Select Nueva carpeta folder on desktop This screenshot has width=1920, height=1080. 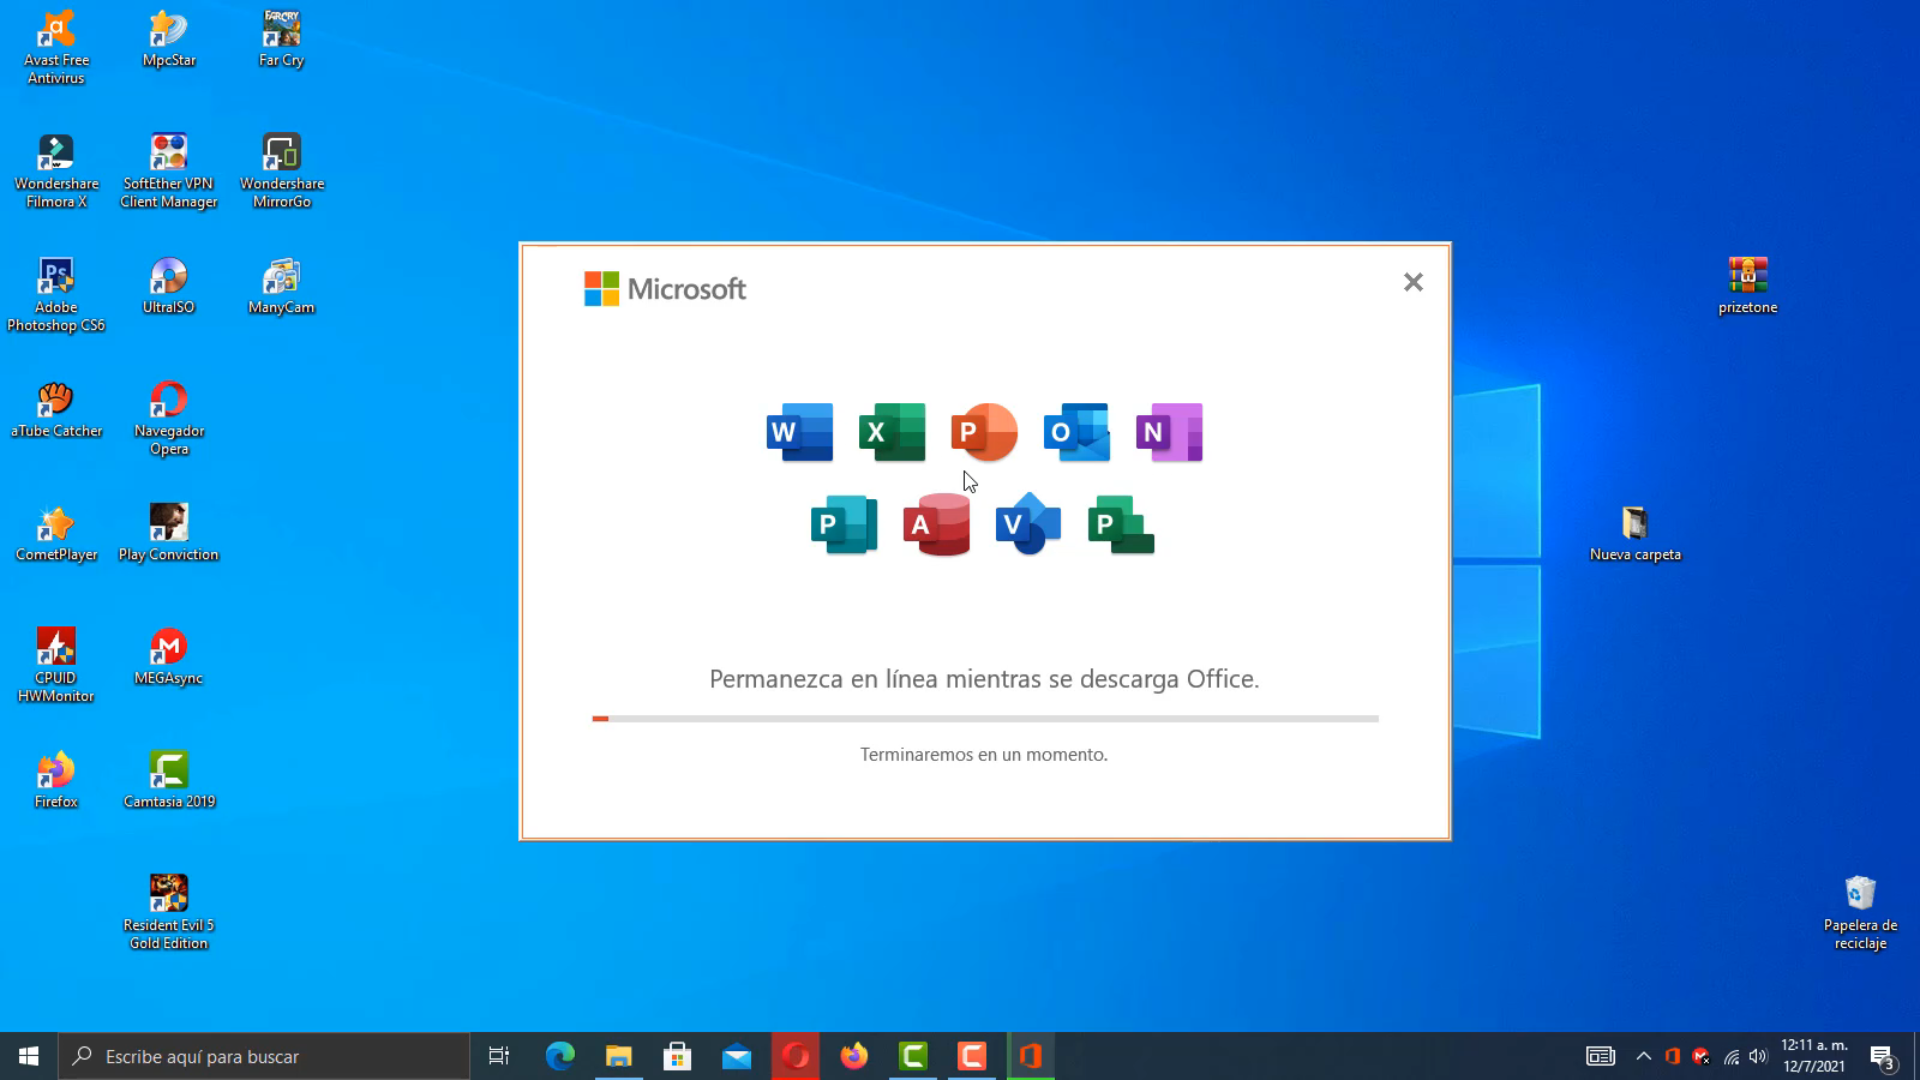coord(1635,533)
